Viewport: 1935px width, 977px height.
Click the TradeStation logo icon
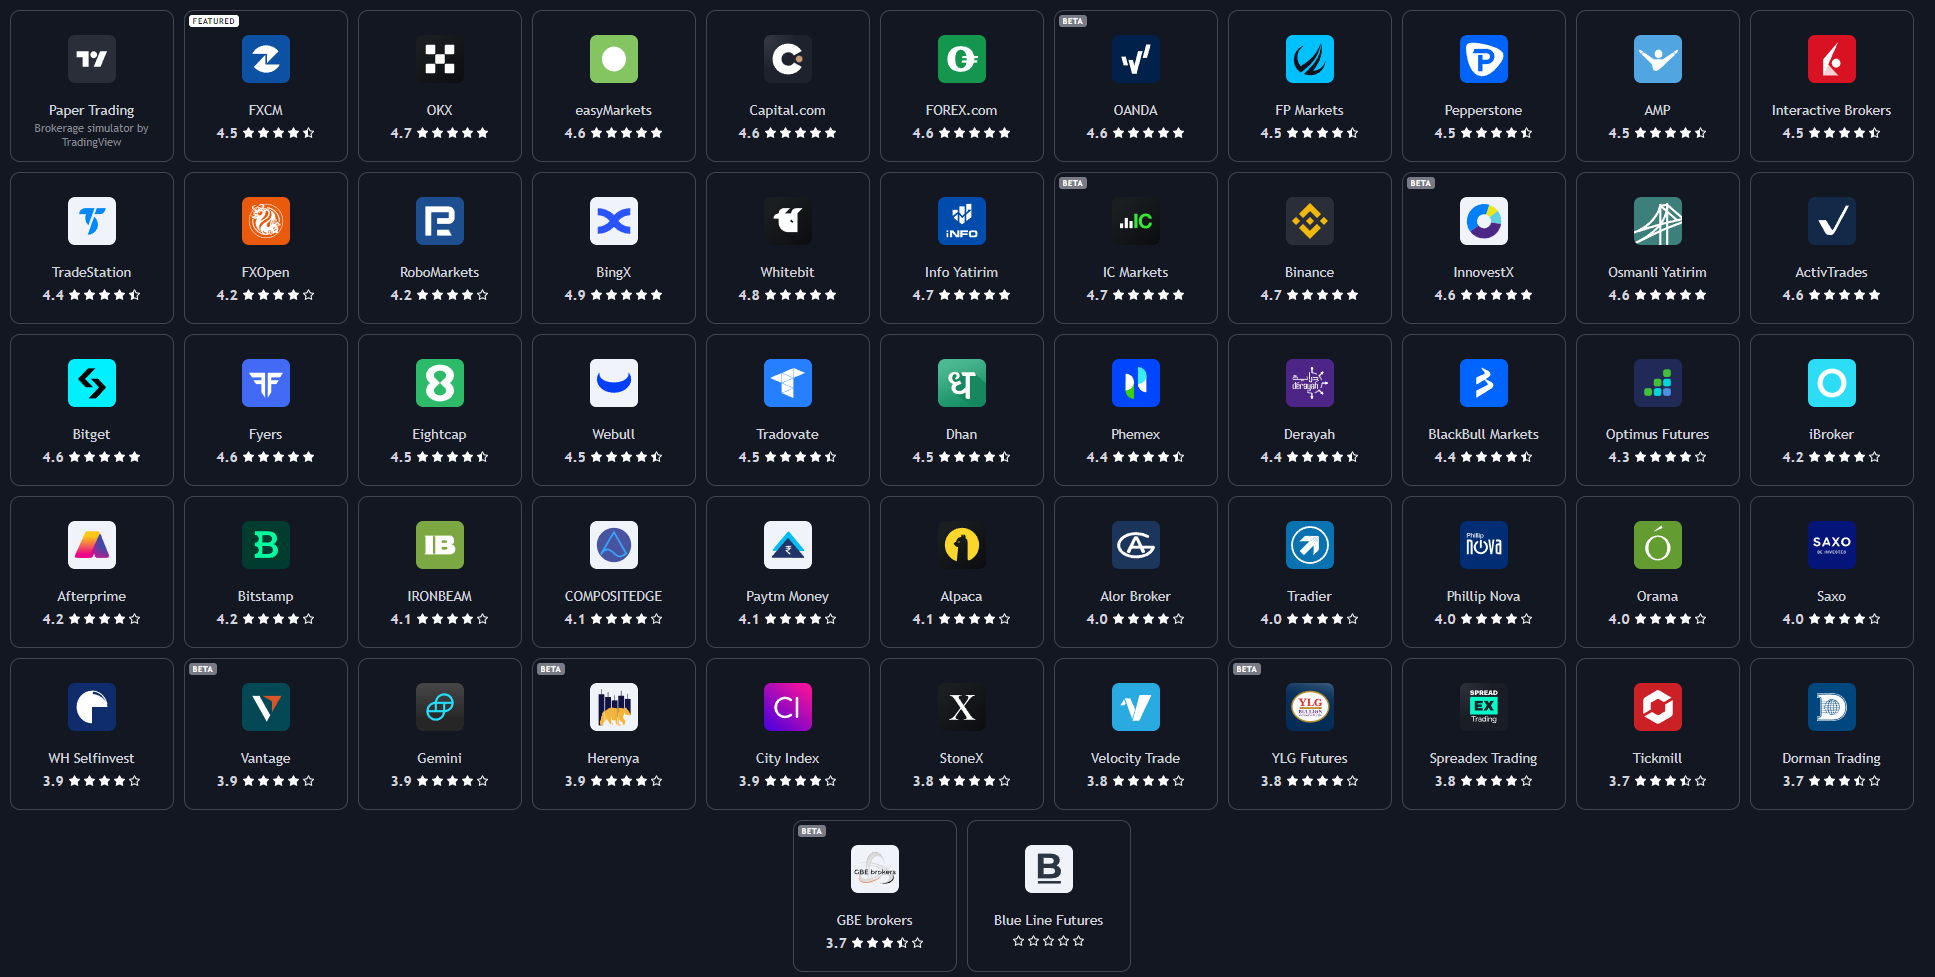[92, 221]
